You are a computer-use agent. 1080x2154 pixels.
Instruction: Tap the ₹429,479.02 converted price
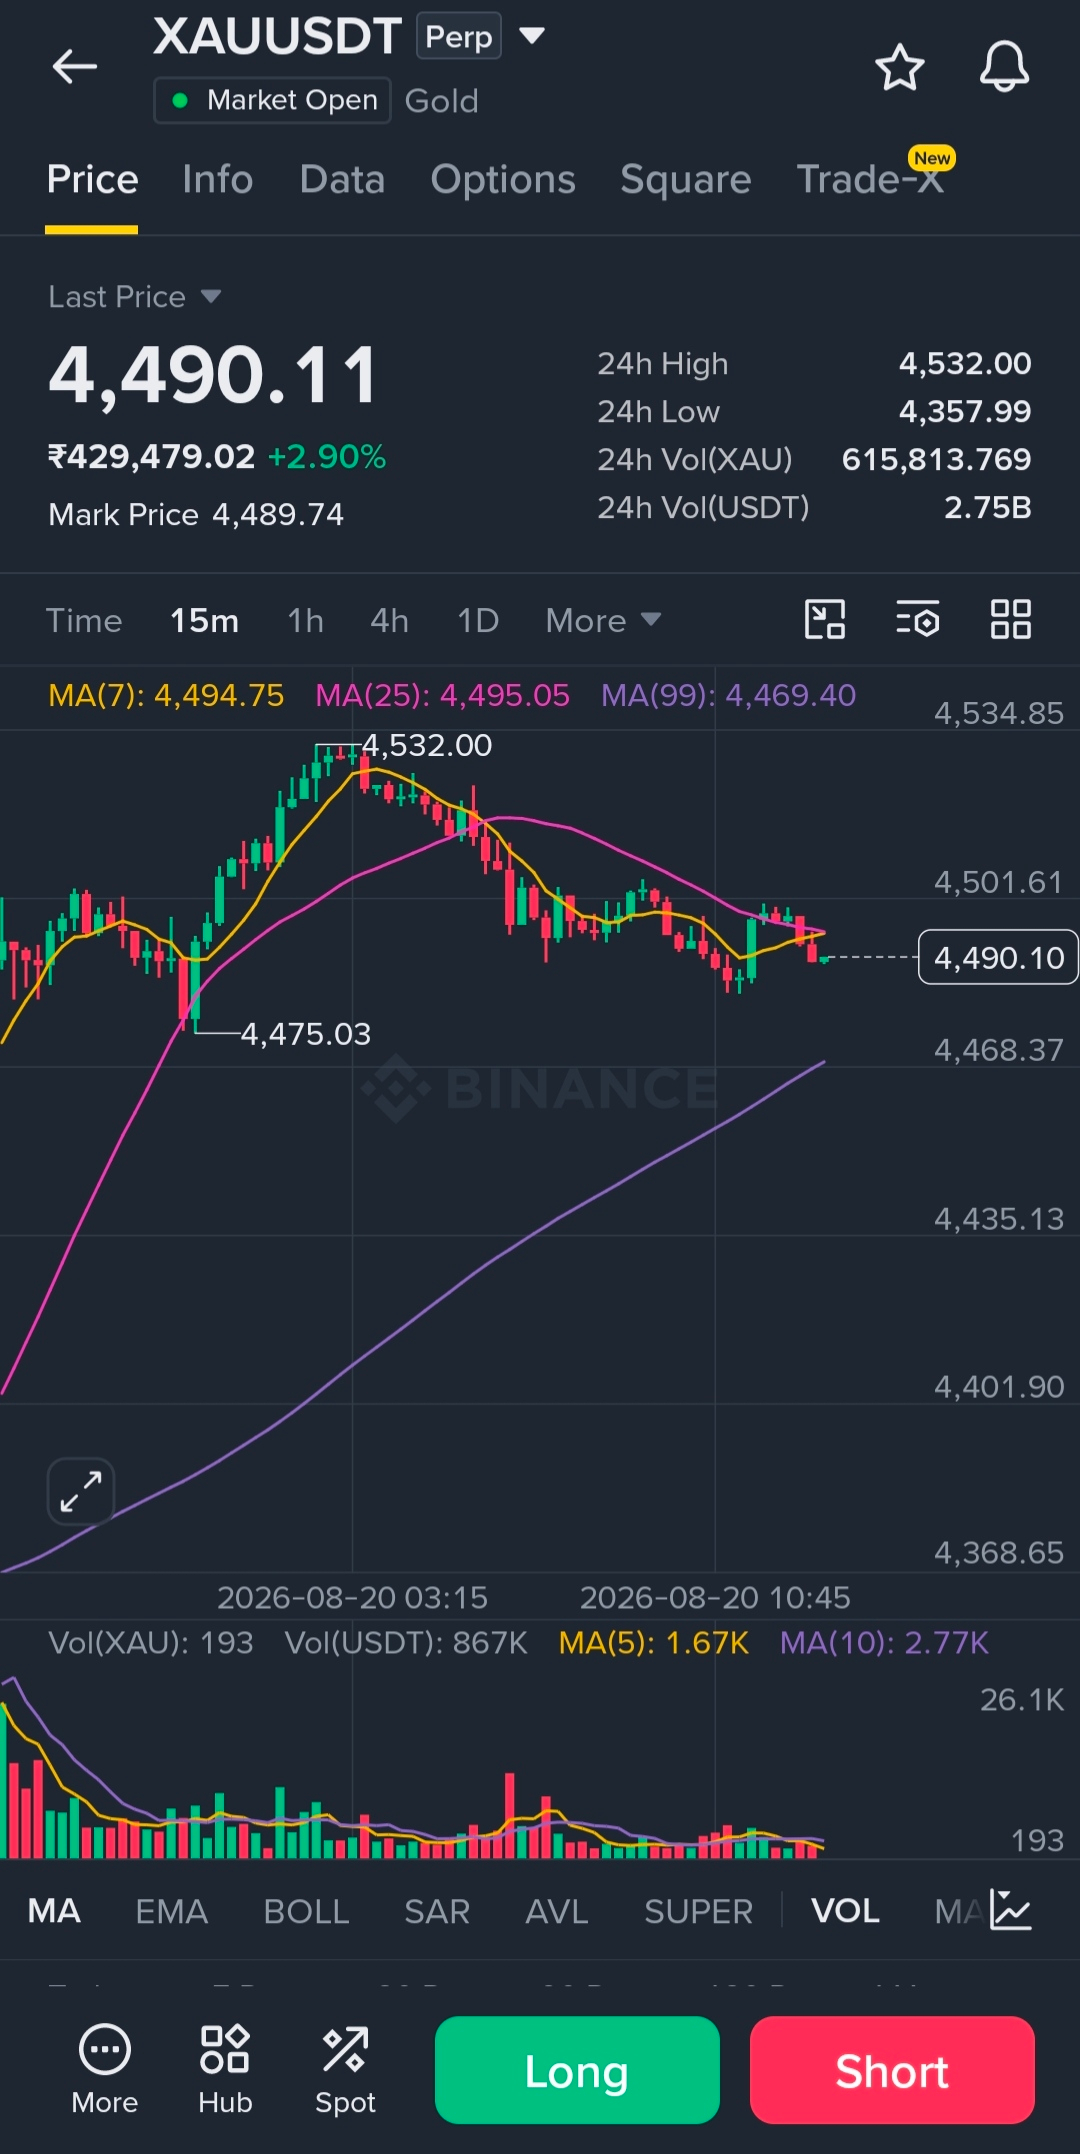[x=152, y=456]
